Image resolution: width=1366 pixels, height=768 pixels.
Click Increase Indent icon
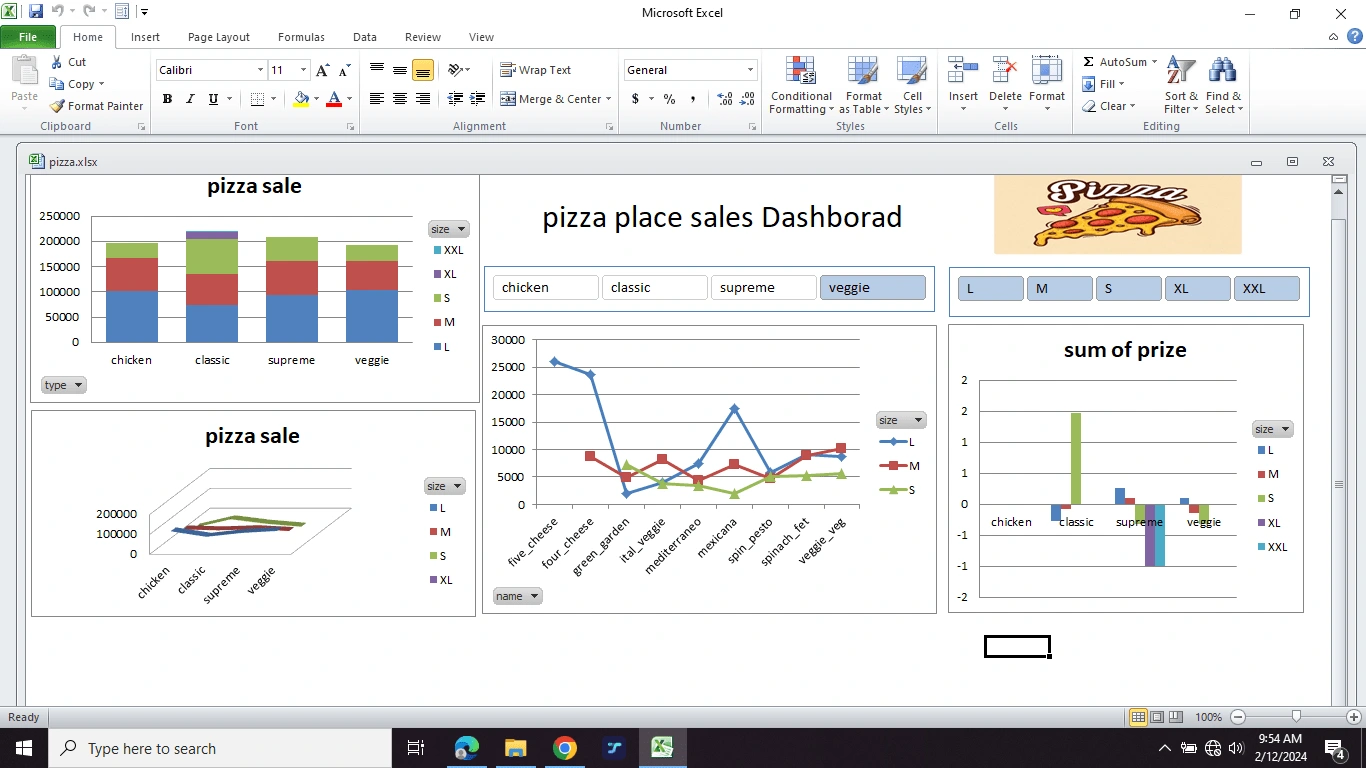(x=479, y=99)
